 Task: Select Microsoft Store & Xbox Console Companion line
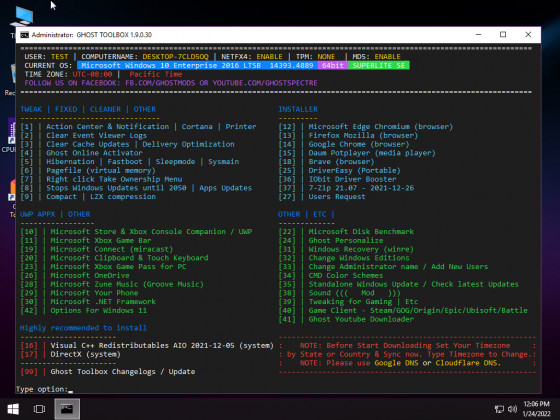(136, 232)
